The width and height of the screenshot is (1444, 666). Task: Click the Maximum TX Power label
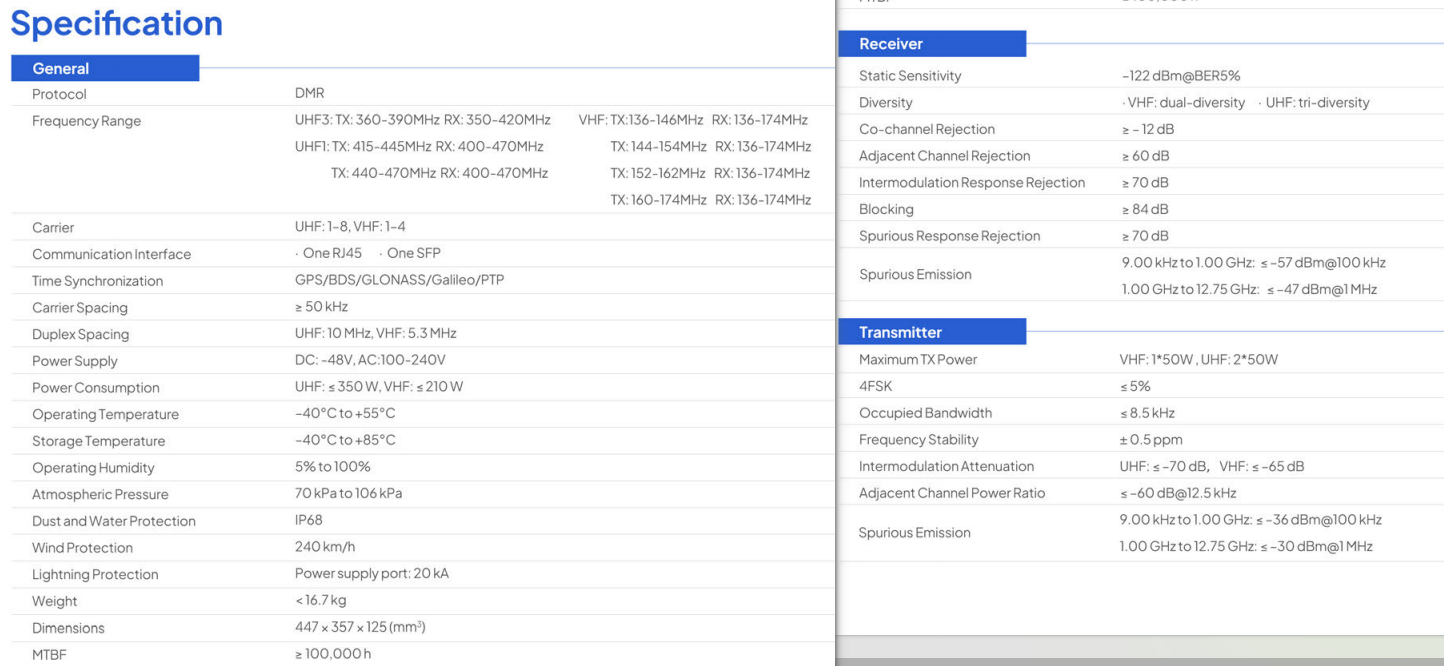[918, 359]
